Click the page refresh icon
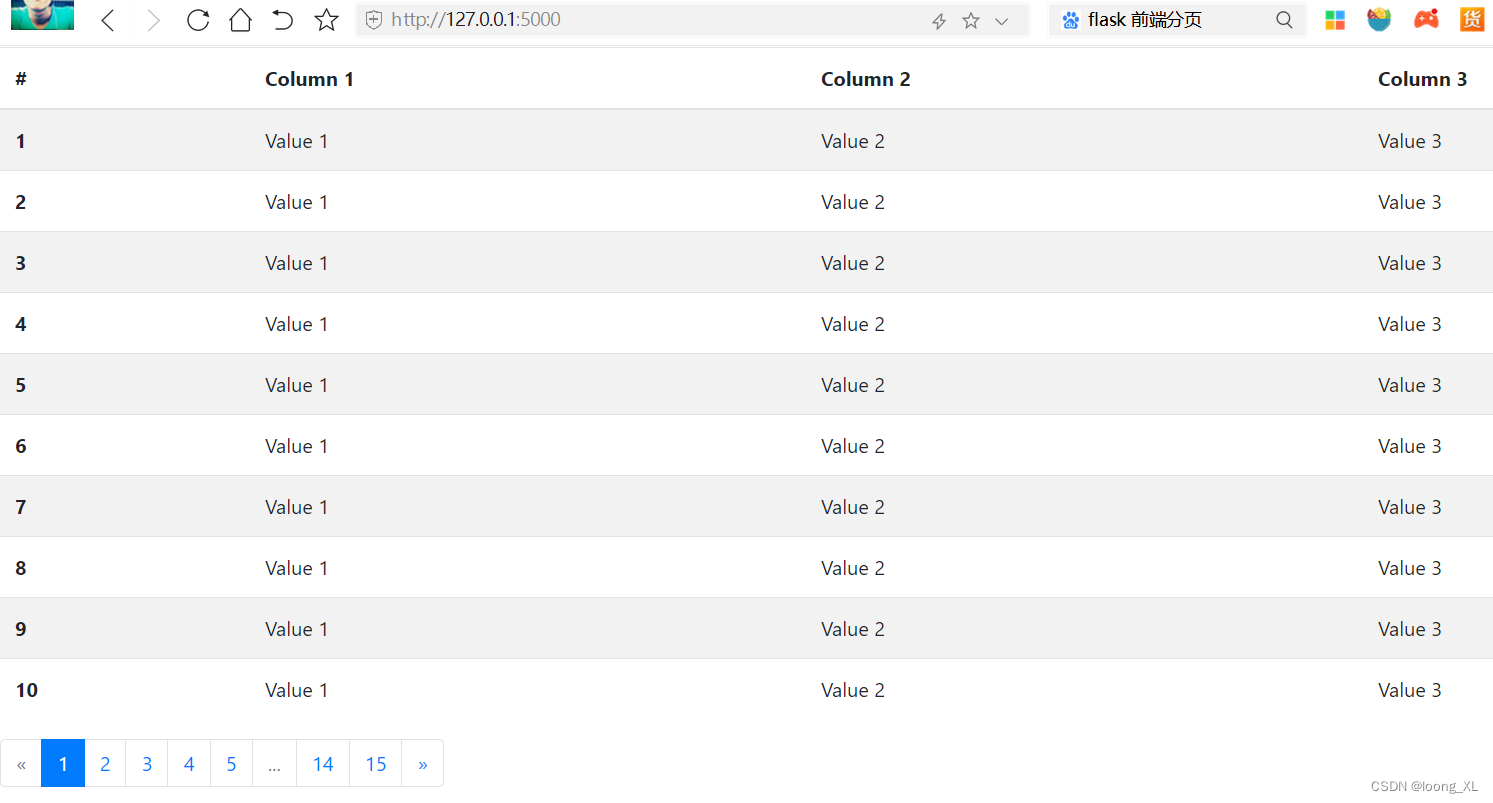The width and height of the screenshot is (1493, 803). tap(198, 19)
